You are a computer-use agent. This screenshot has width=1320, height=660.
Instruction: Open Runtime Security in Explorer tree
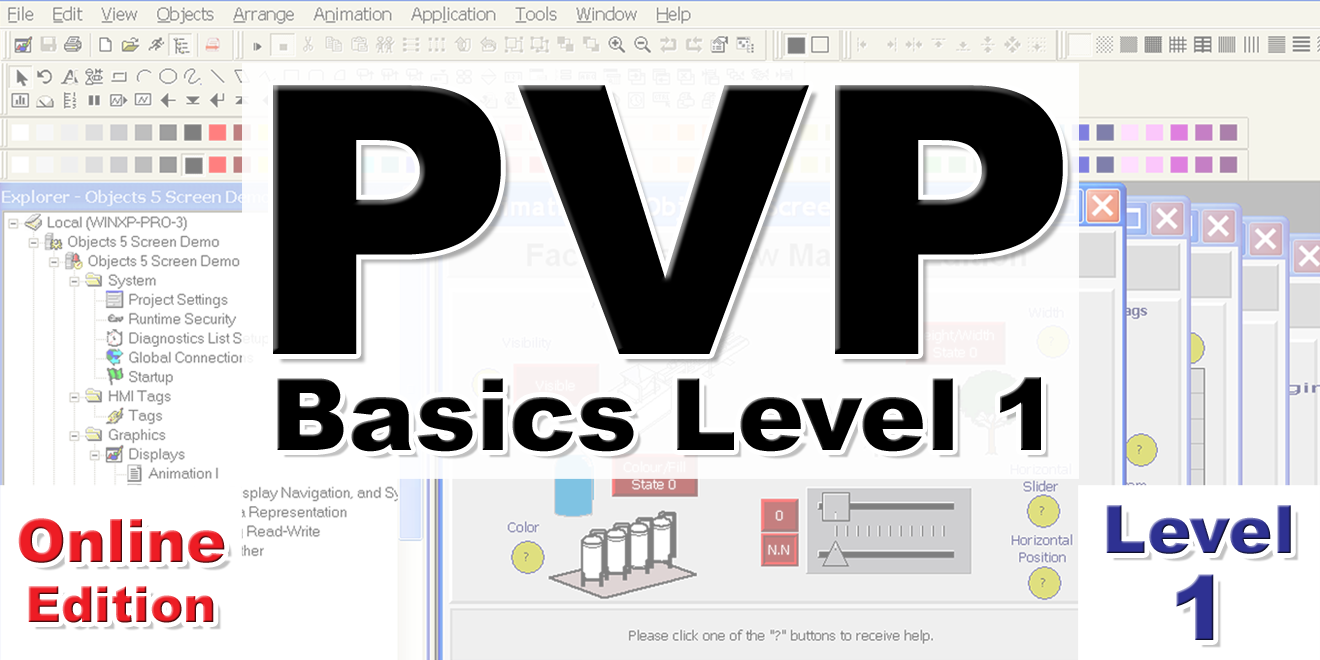[181, 319]
